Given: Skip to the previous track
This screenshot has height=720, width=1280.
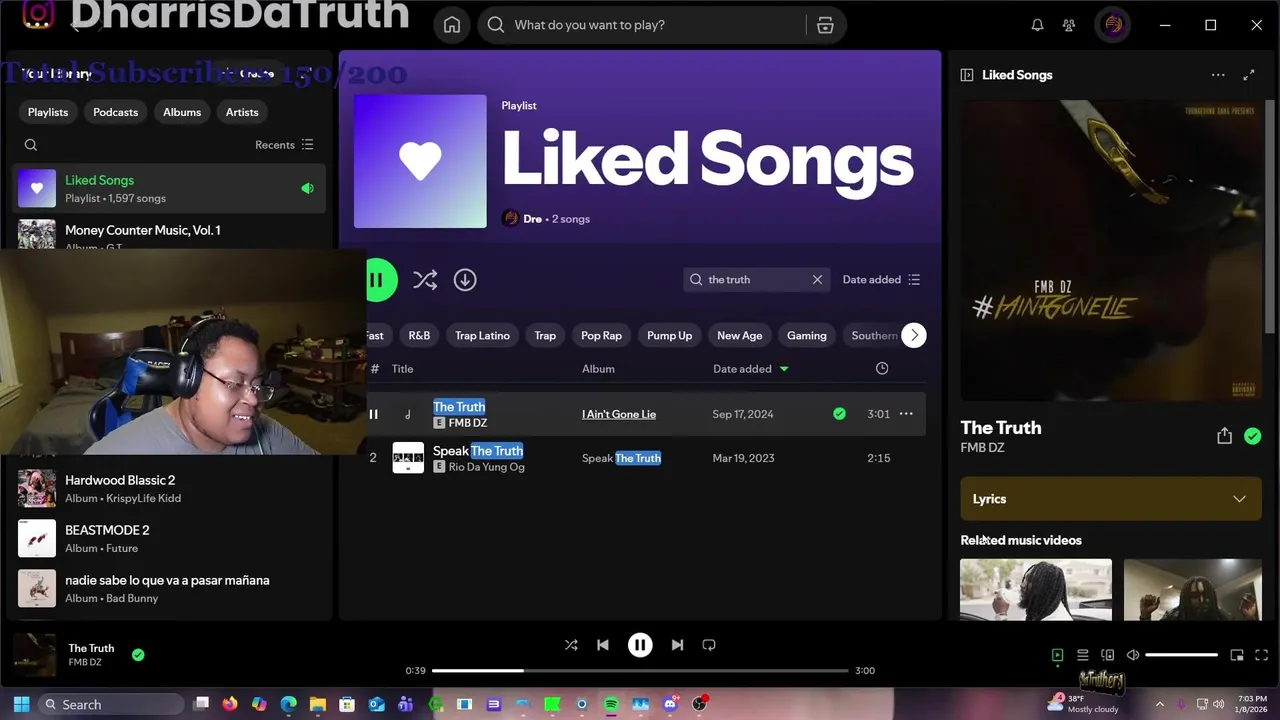Looking at the screenshot, I should 603,645.
